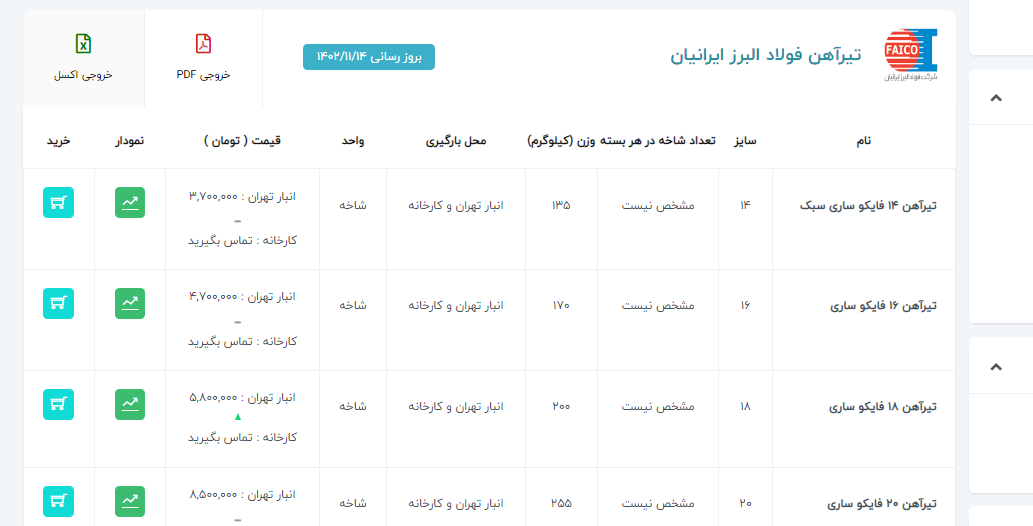Export table via خروجی PDF
The image size is (1033, 526).
coord(203,58)
